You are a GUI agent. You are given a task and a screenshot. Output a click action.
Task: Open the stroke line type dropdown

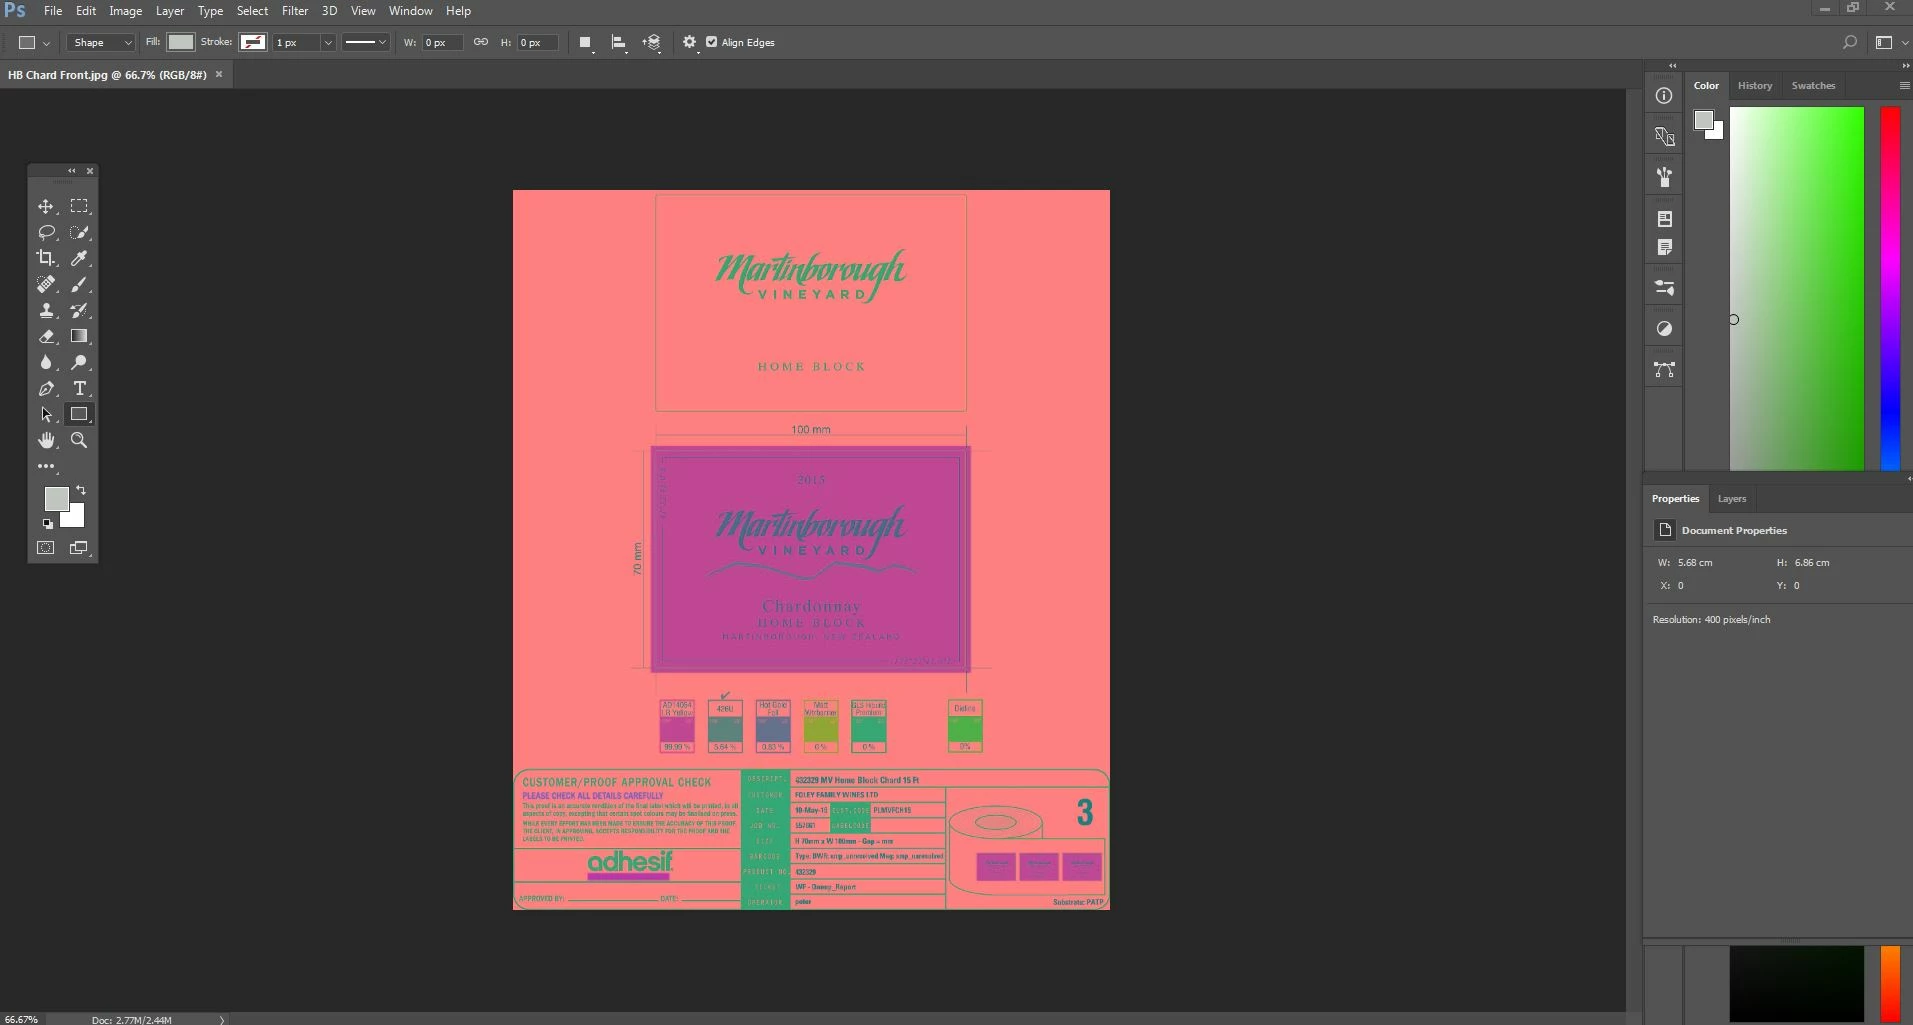365,42
